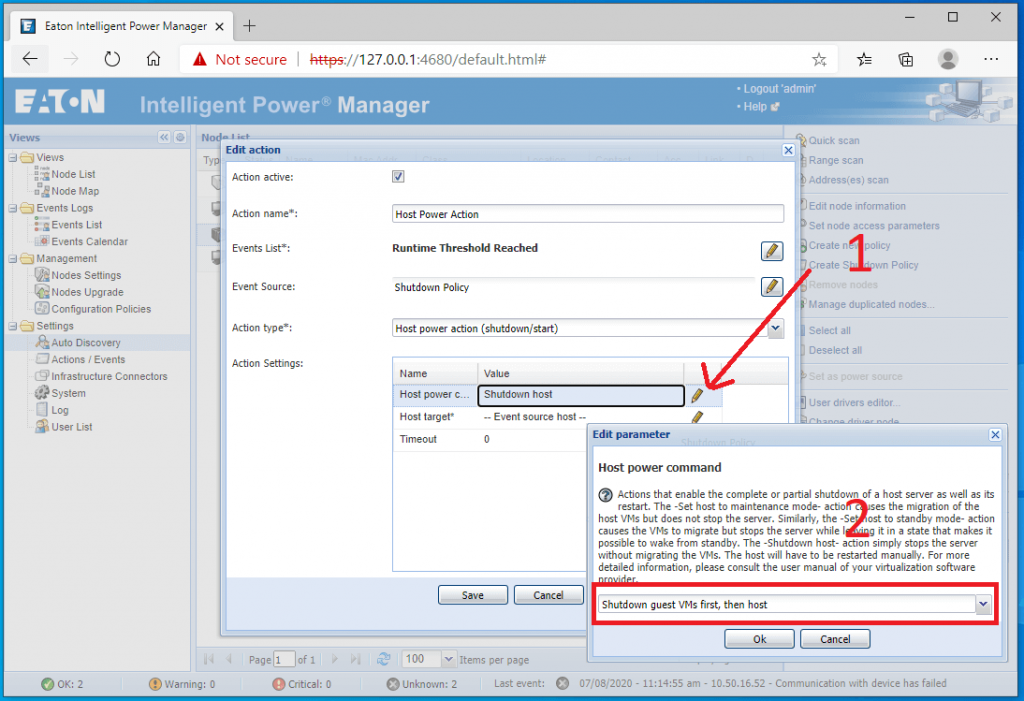
Task: Save the Edit action dialog
Action: [x=473, y=595]
